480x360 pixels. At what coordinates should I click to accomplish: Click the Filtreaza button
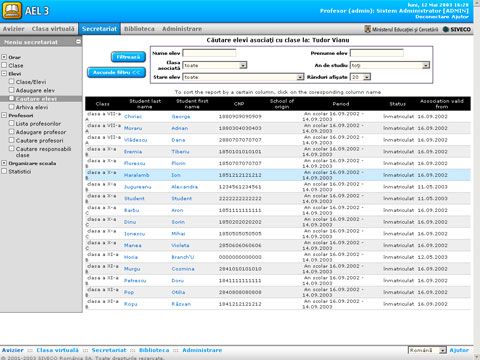pos(128,57)
